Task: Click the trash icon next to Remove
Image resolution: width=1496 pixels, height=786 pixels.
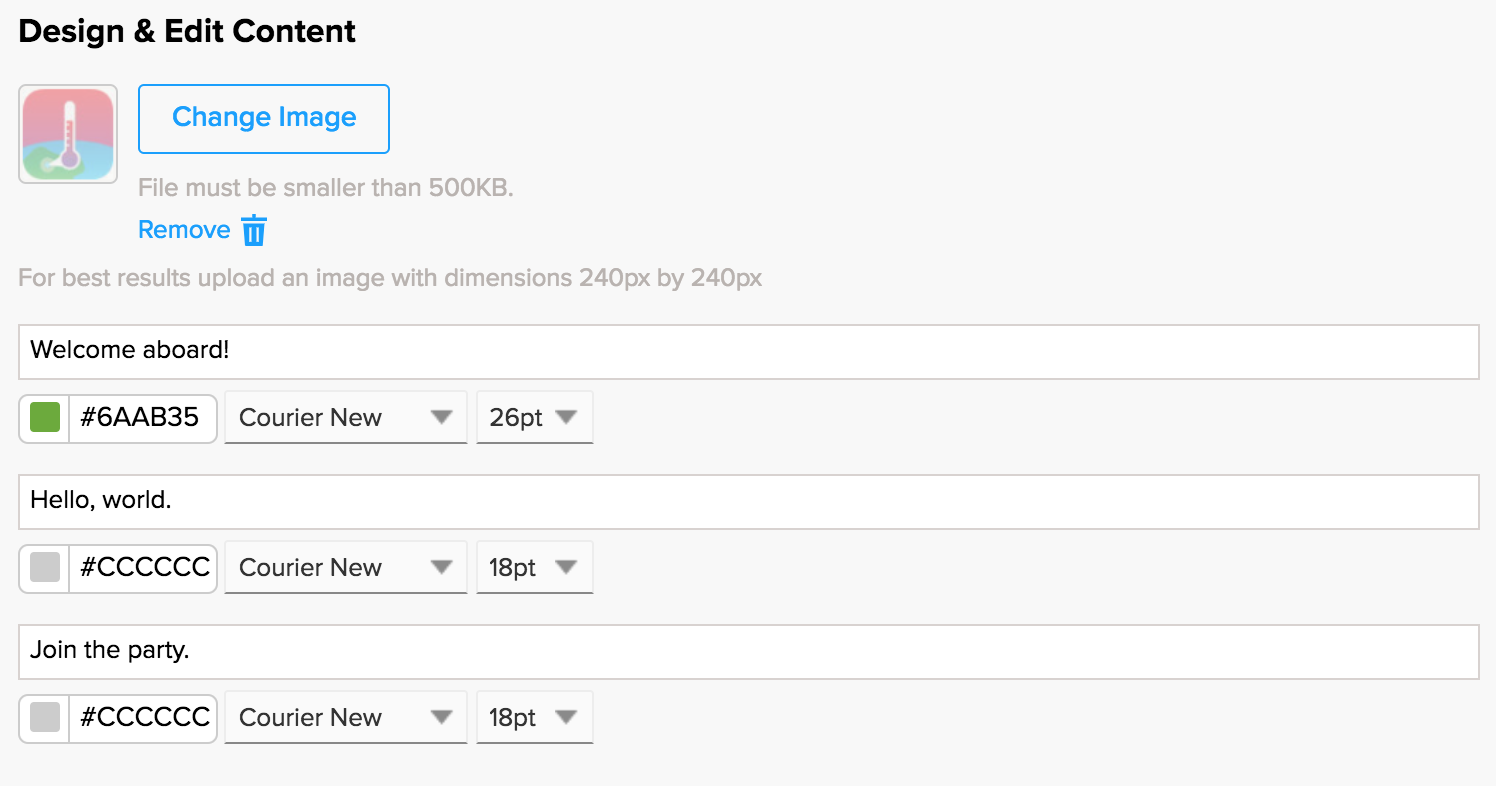Action: 255,230
